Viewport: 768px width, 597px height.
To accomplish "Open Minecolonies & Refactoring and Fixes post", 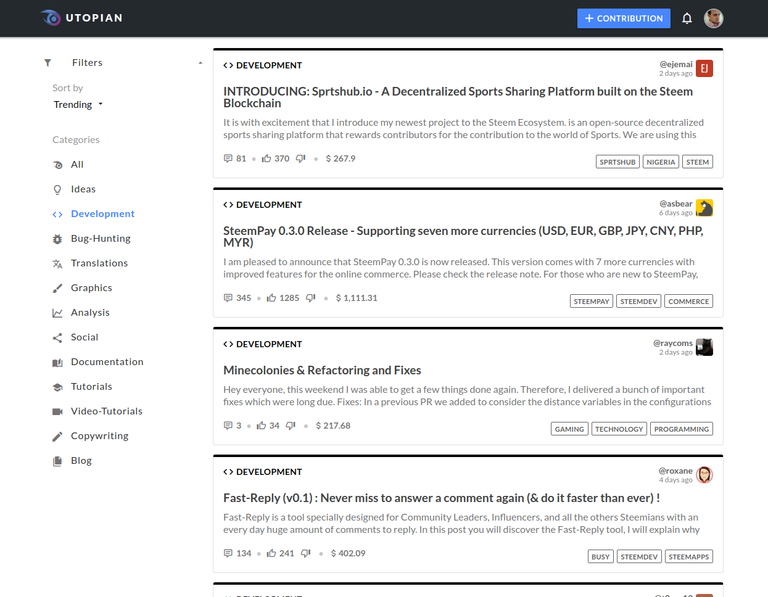I will 322,370.
